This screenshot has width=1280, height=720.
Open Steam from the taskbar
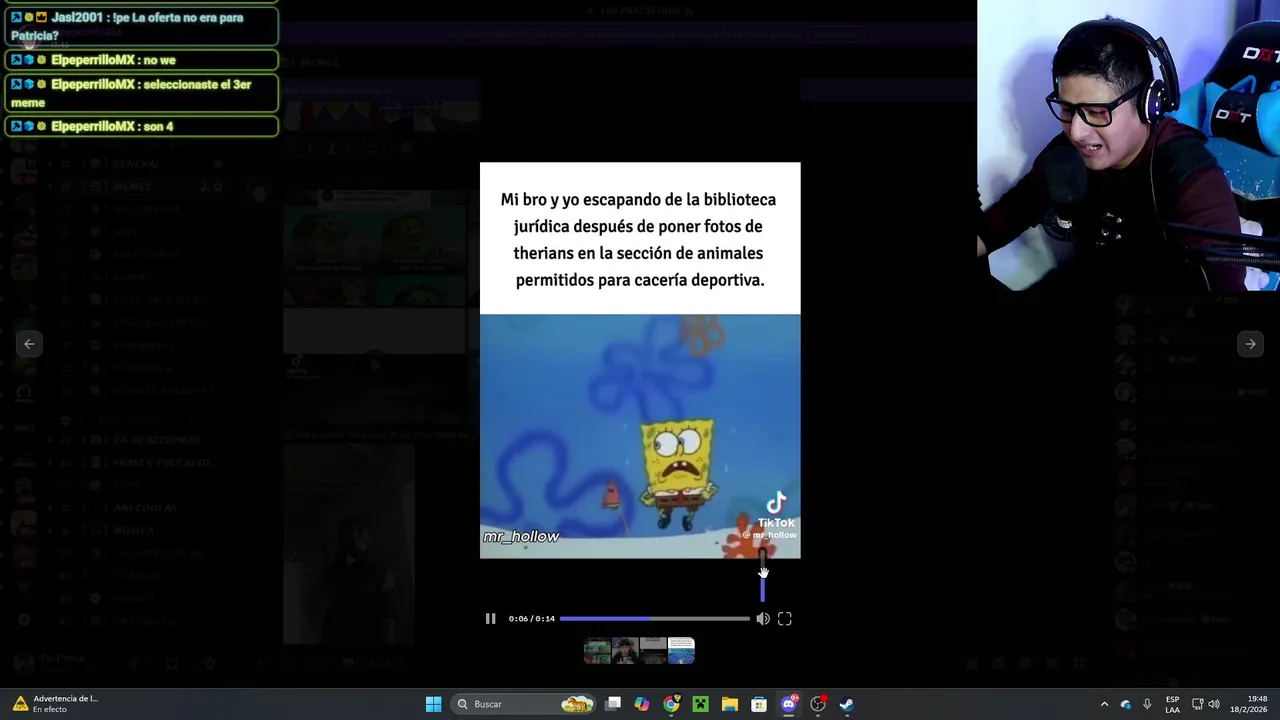(x=847, y=704)
